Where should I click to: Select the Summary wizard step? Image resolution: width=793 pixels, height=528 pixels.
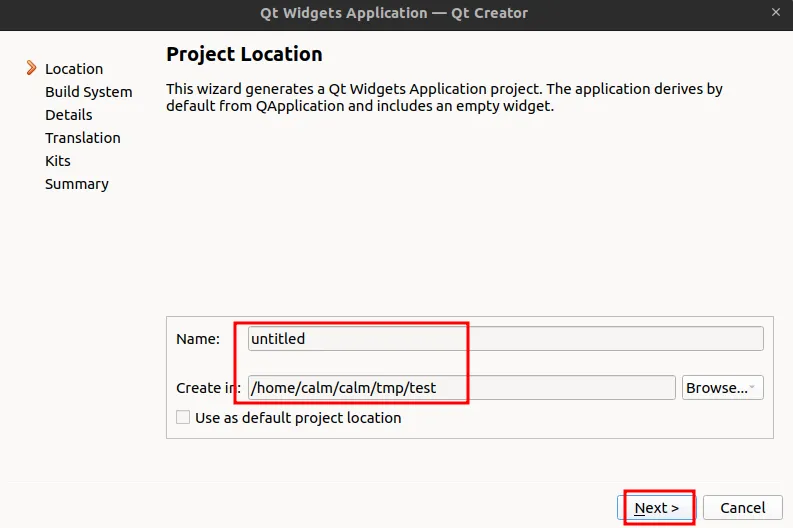(x=77, y=184)
